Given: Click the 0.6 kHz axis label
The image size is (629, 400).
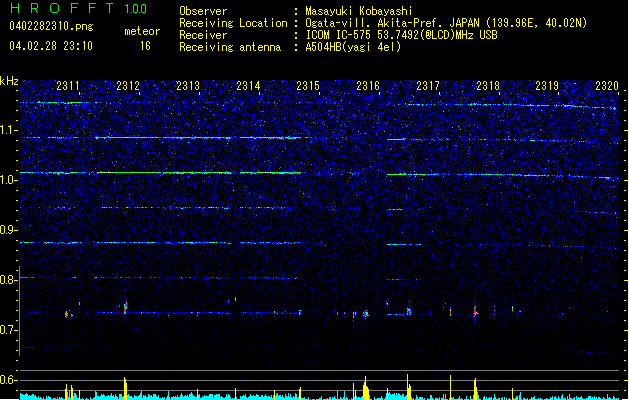Looking at the screenshot, I should click(9, 380).
